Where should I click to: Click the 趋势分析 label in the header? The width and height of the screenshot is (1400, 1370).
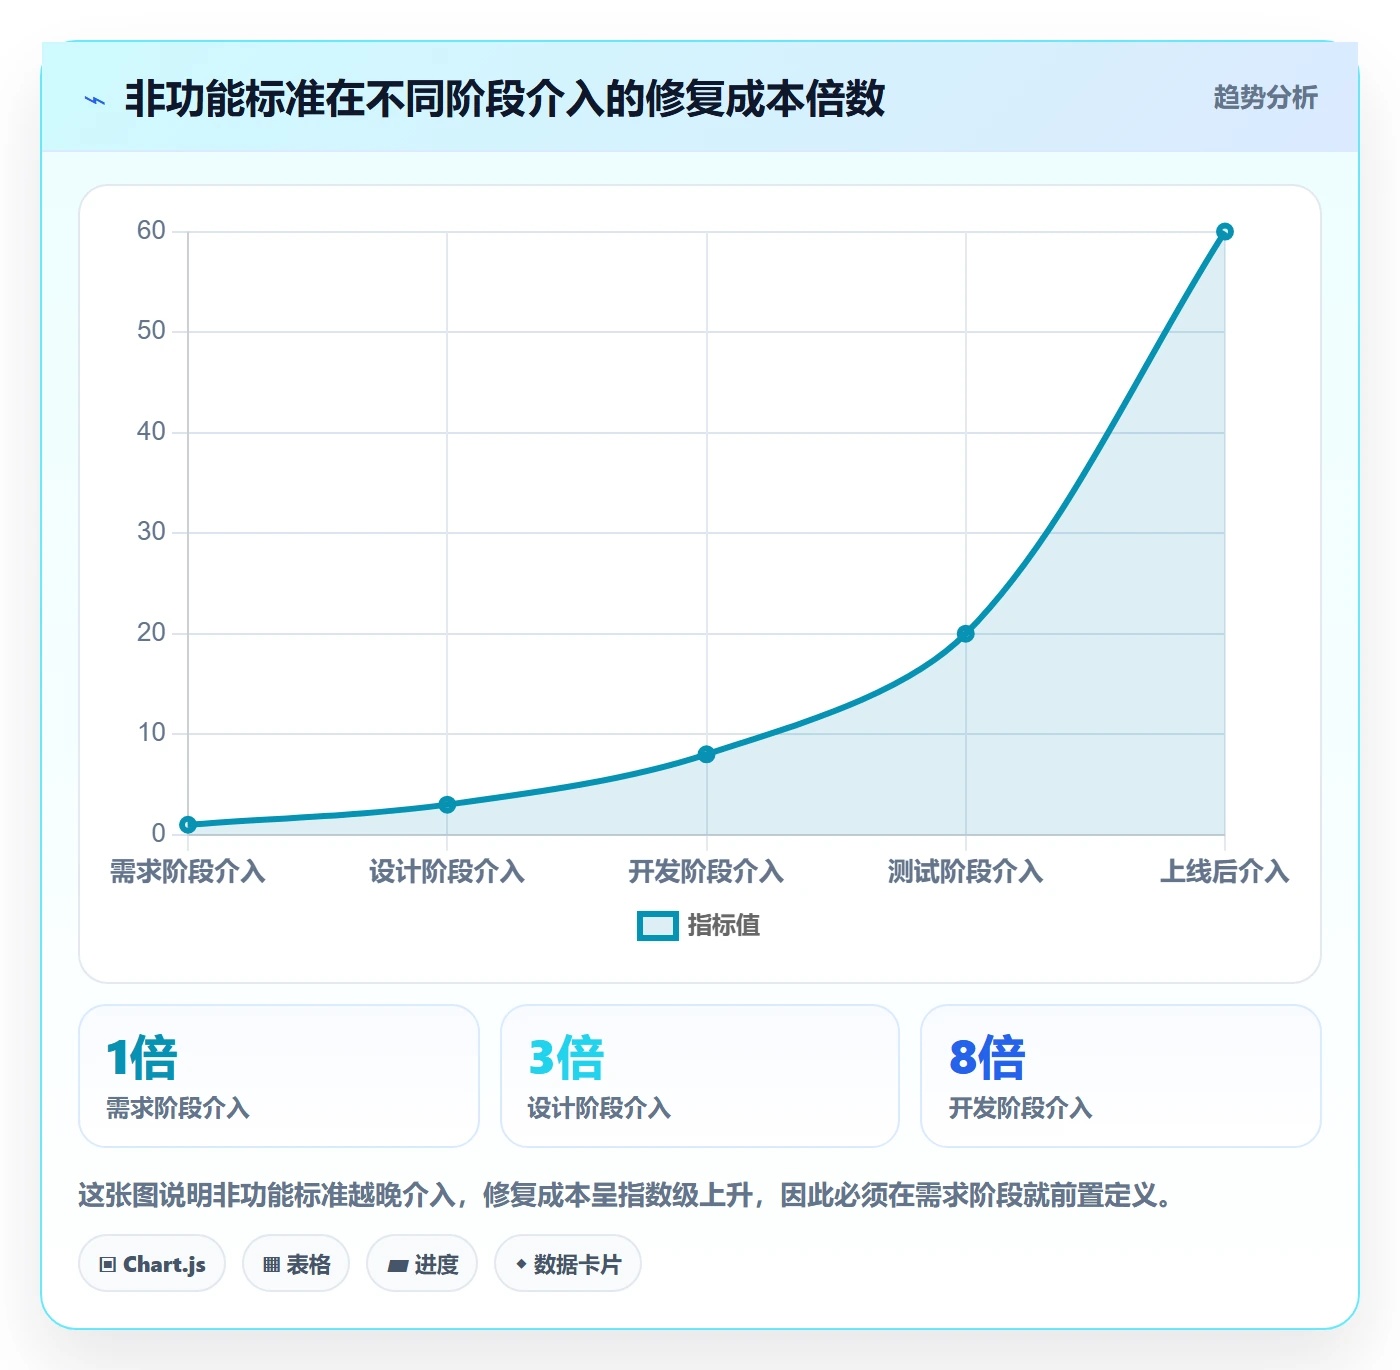pos(1265,97)
